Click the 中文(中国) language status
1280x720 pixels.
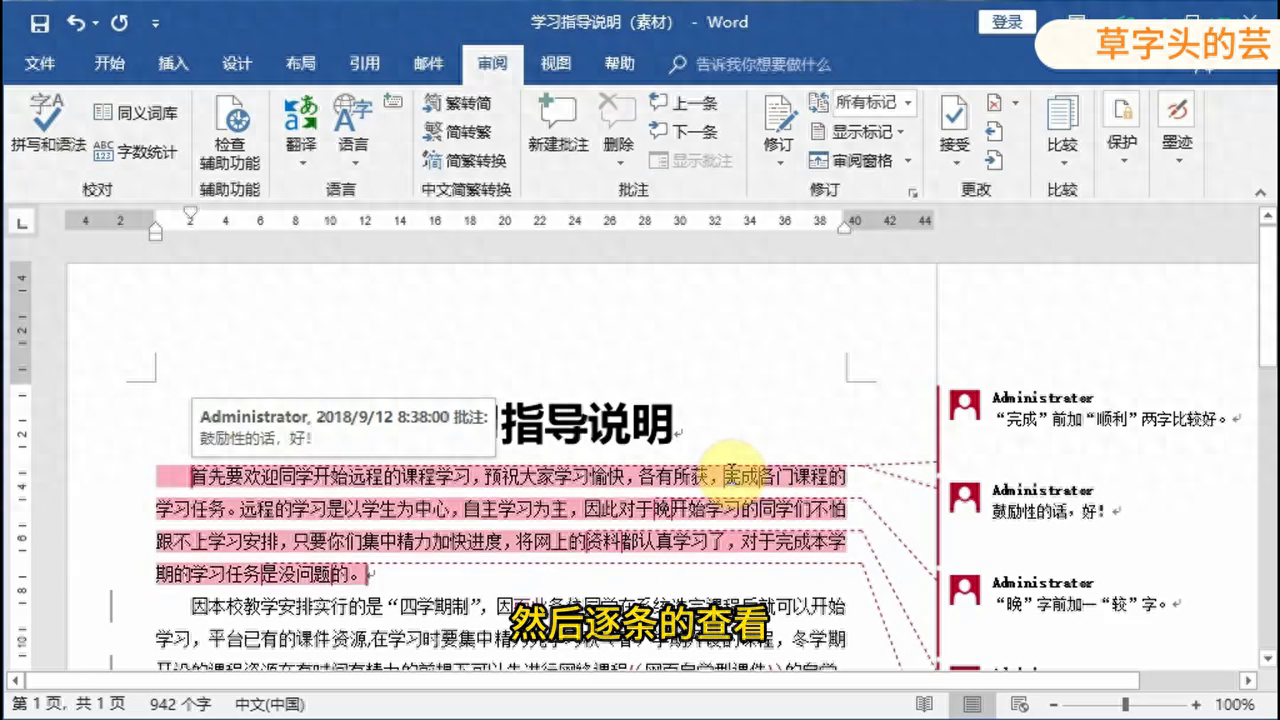point(270,704)
